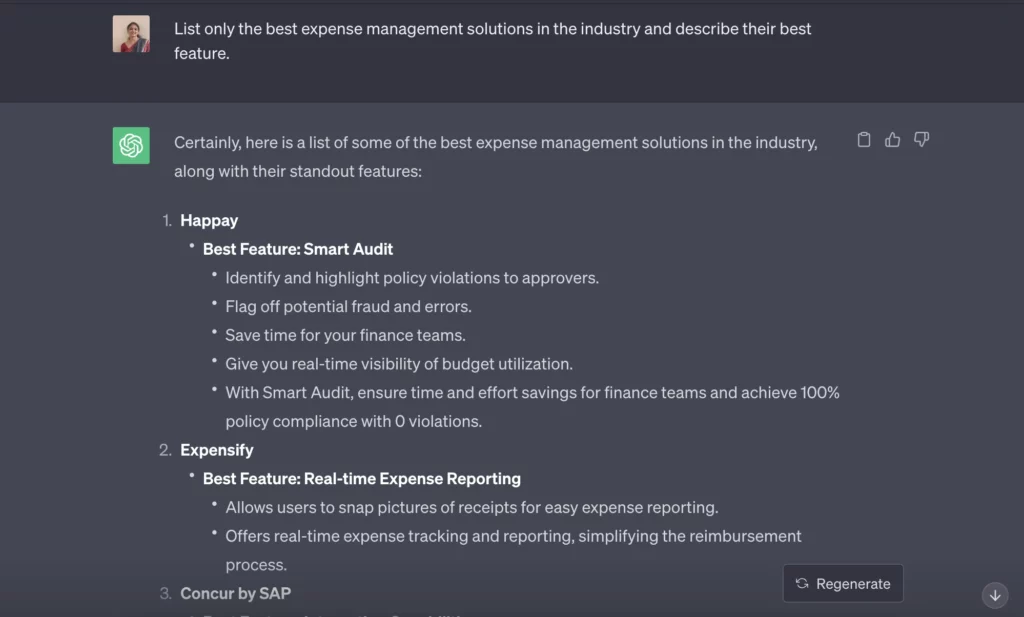Give the response a thumbs up
The height and width of the screenshot is (617, 1024).
pyautogui.click(x=892, y=140)
